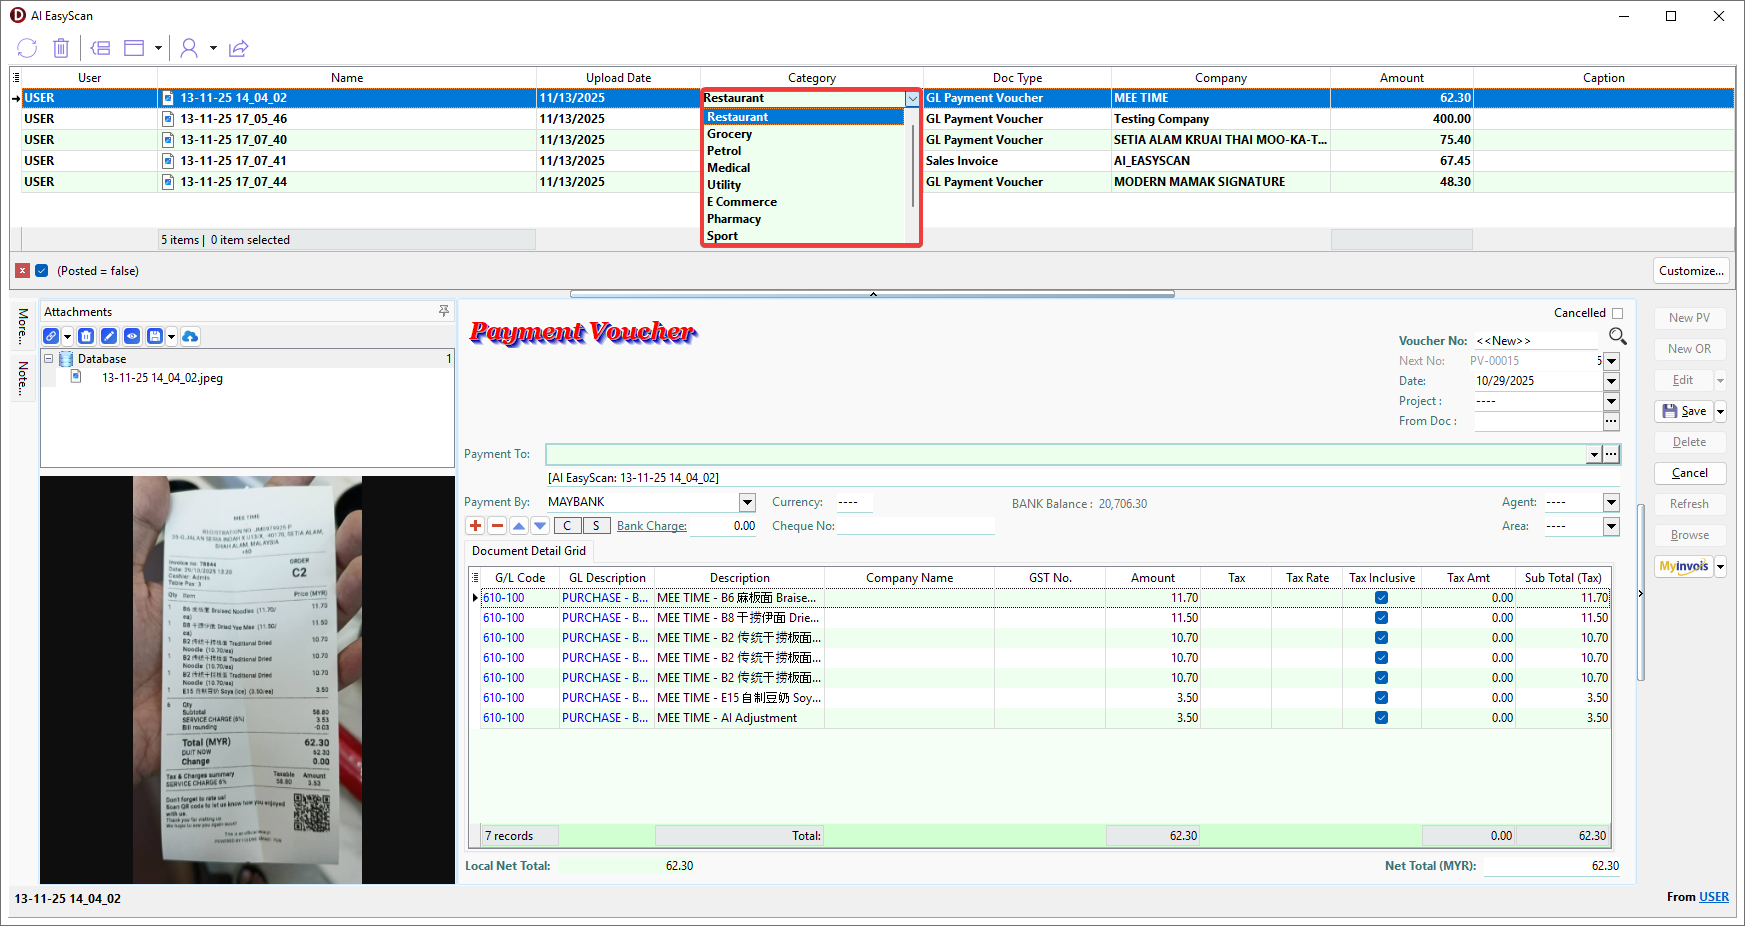The width and height of the screenshot is (1745, 926).
Task: Click the pencil edit icon in Attachments
Action: (x=109, y=337)
